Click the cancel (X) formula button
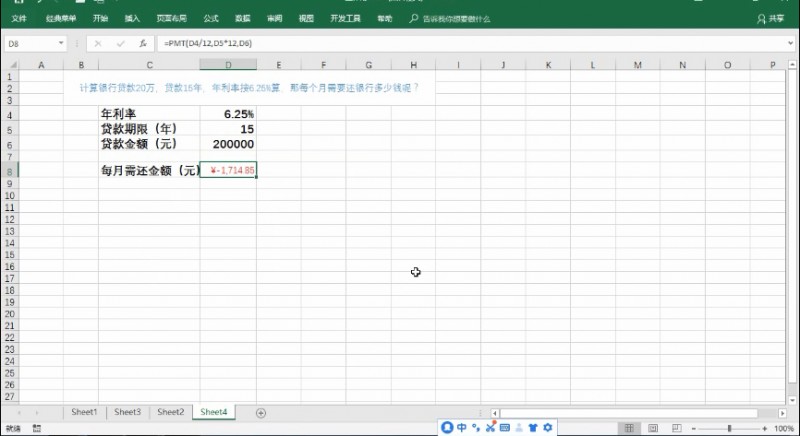The width and height of the screenshot is (800, 436). click(97, 44)
